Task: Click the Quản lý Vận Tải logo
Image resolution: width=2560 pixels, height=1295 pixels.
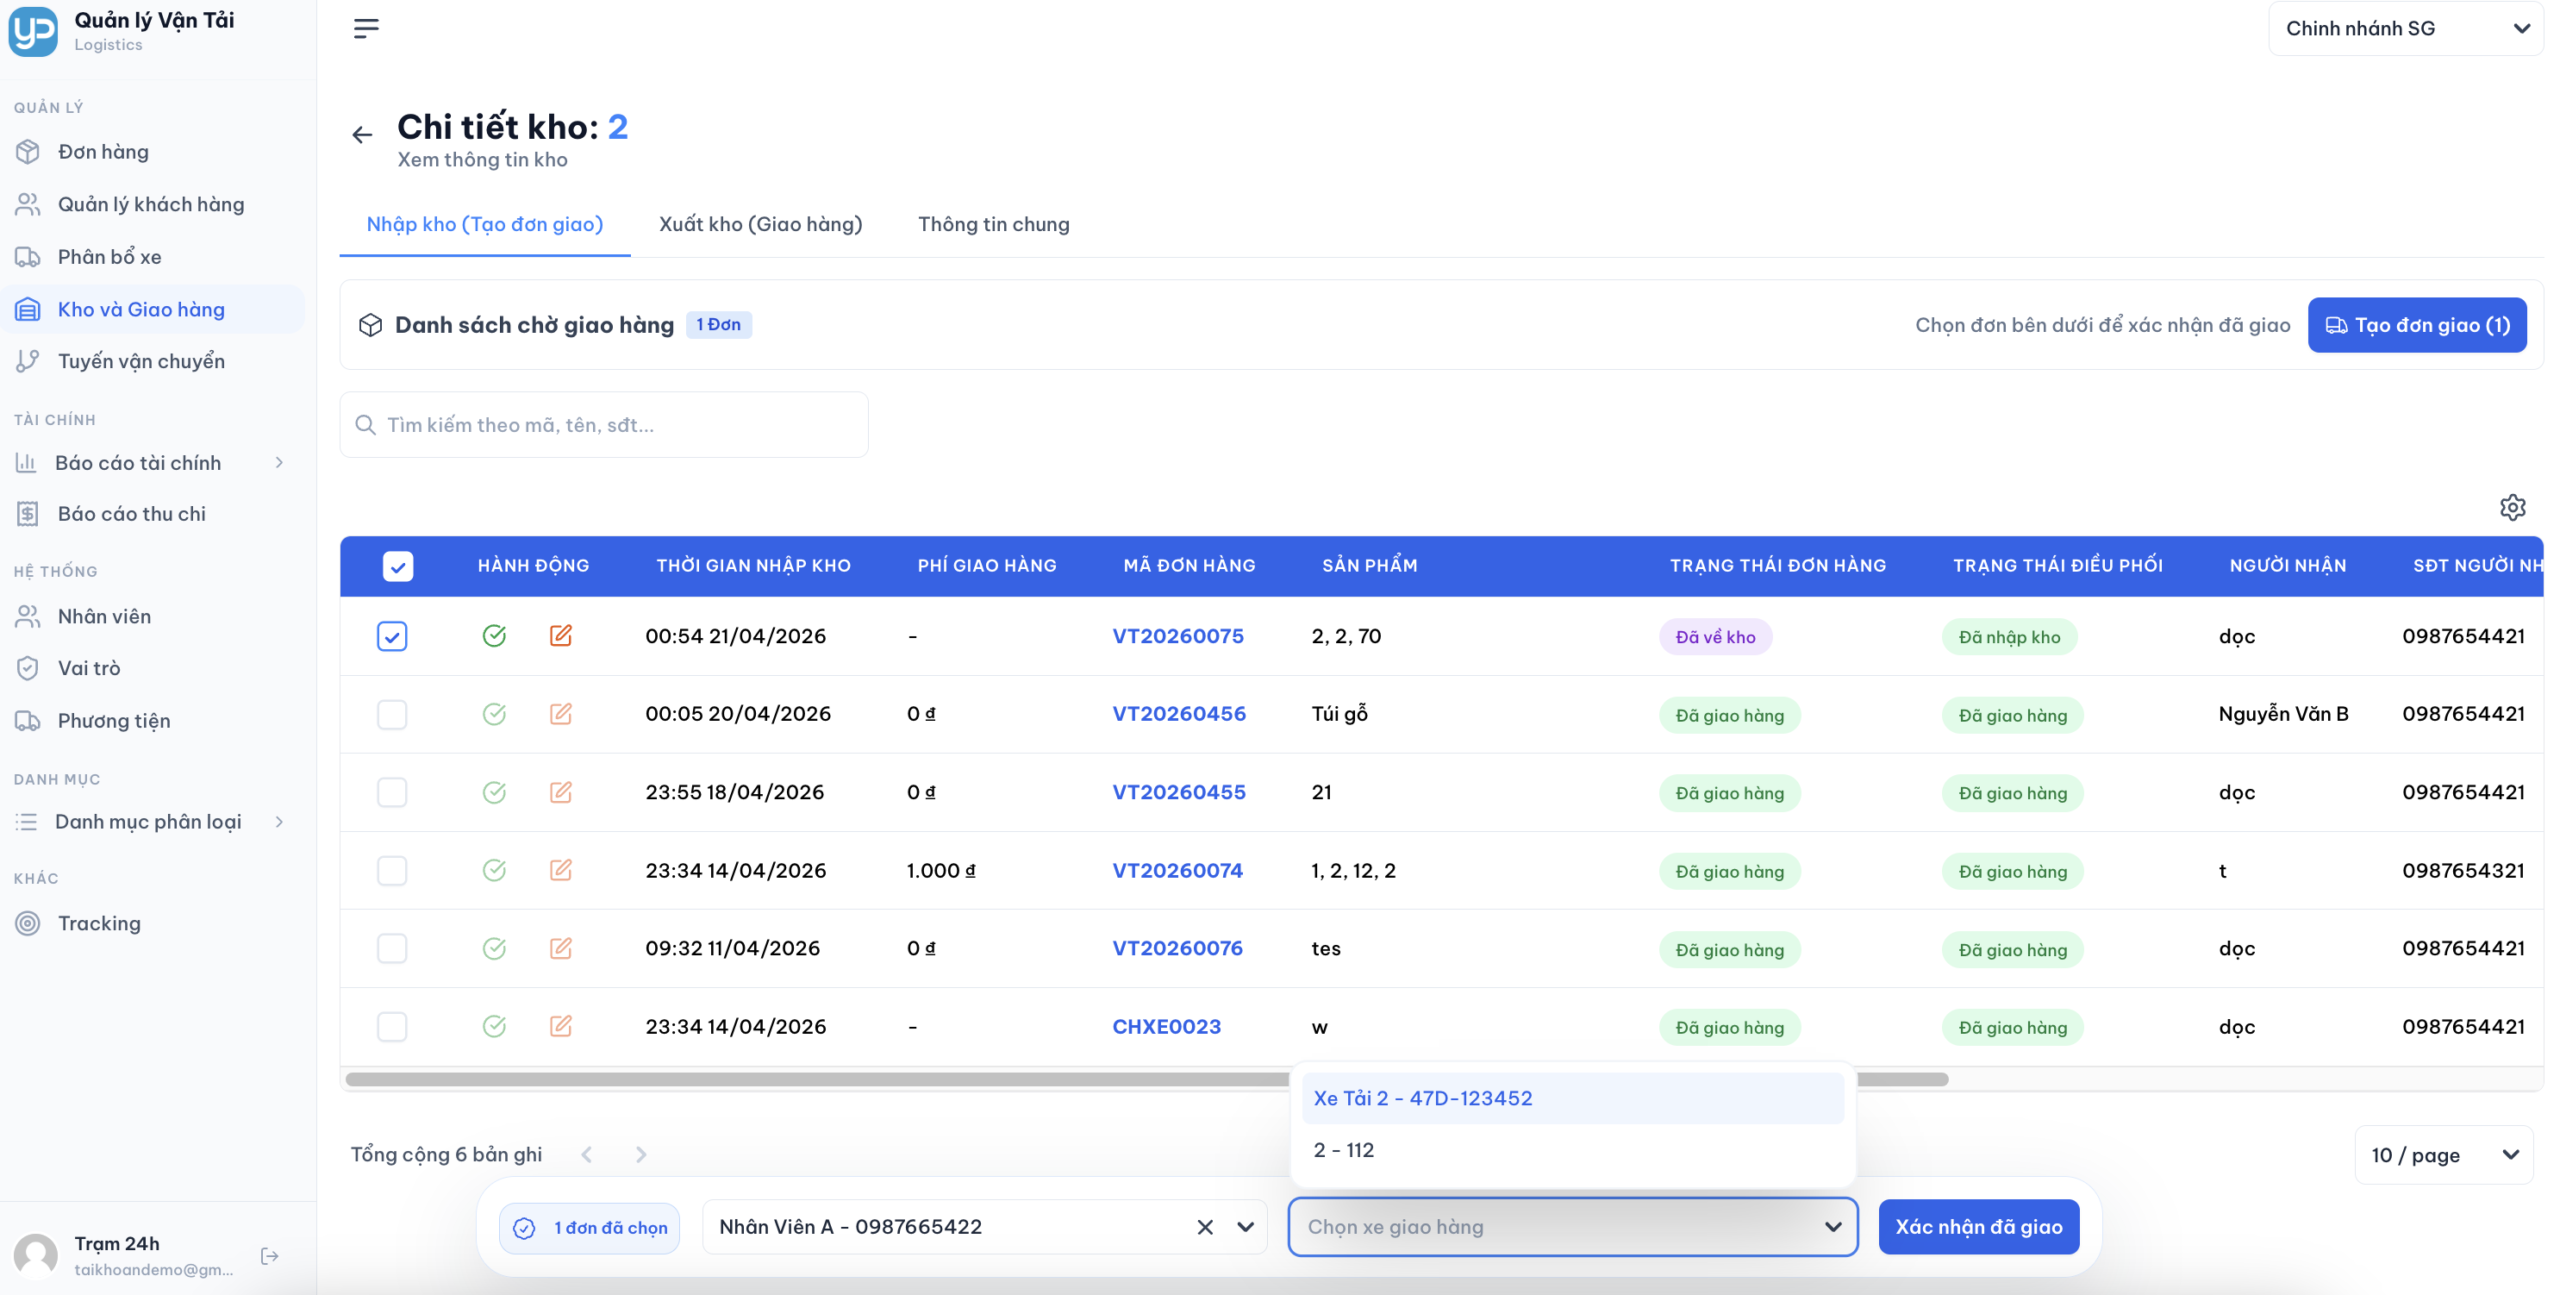Action: tap(33, 31)
